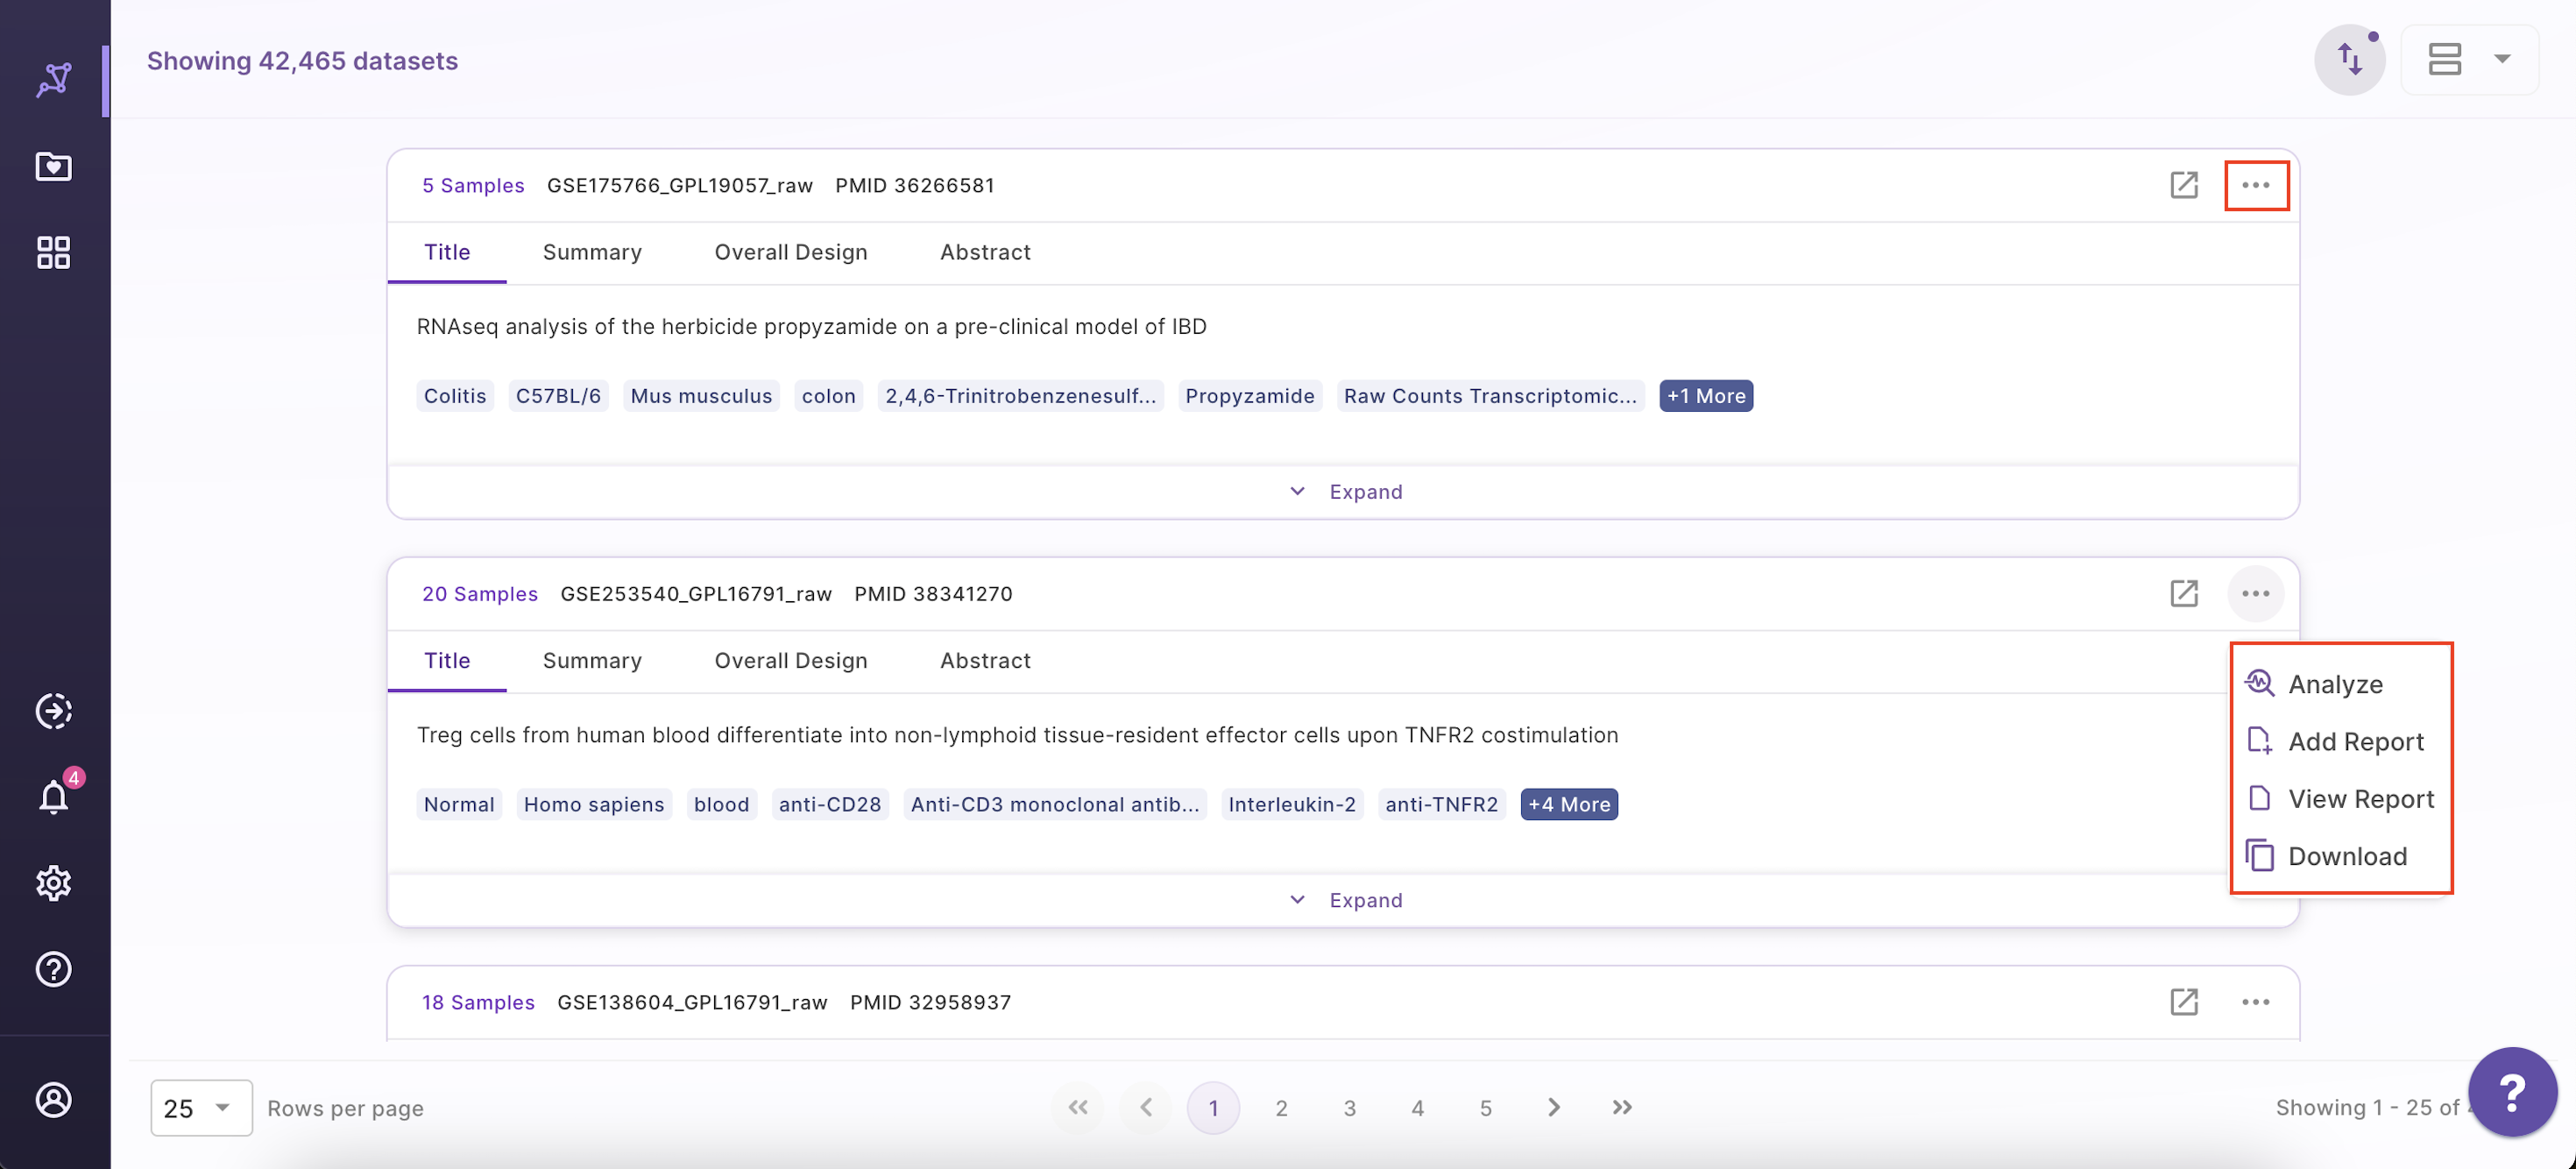Open more options for GSE175766 dataset
Viewport: 2576px width, 1169px height.
pos(2256,185)
